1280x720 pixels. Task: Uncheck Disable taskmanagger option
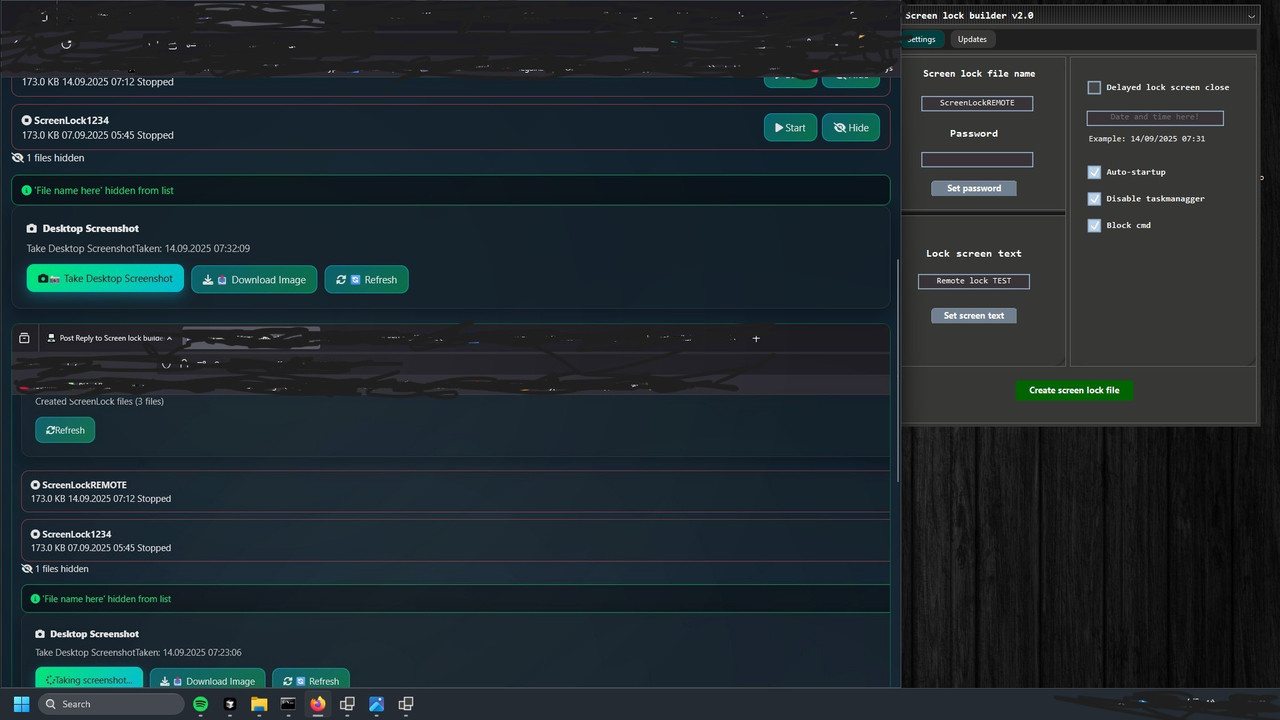coord(1094,199)
